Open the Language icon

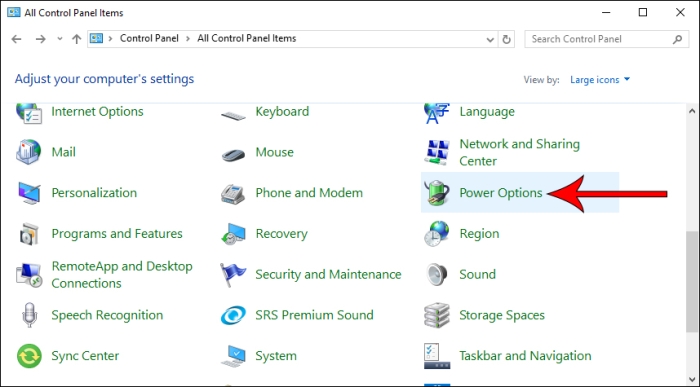[x=436, y=113]
